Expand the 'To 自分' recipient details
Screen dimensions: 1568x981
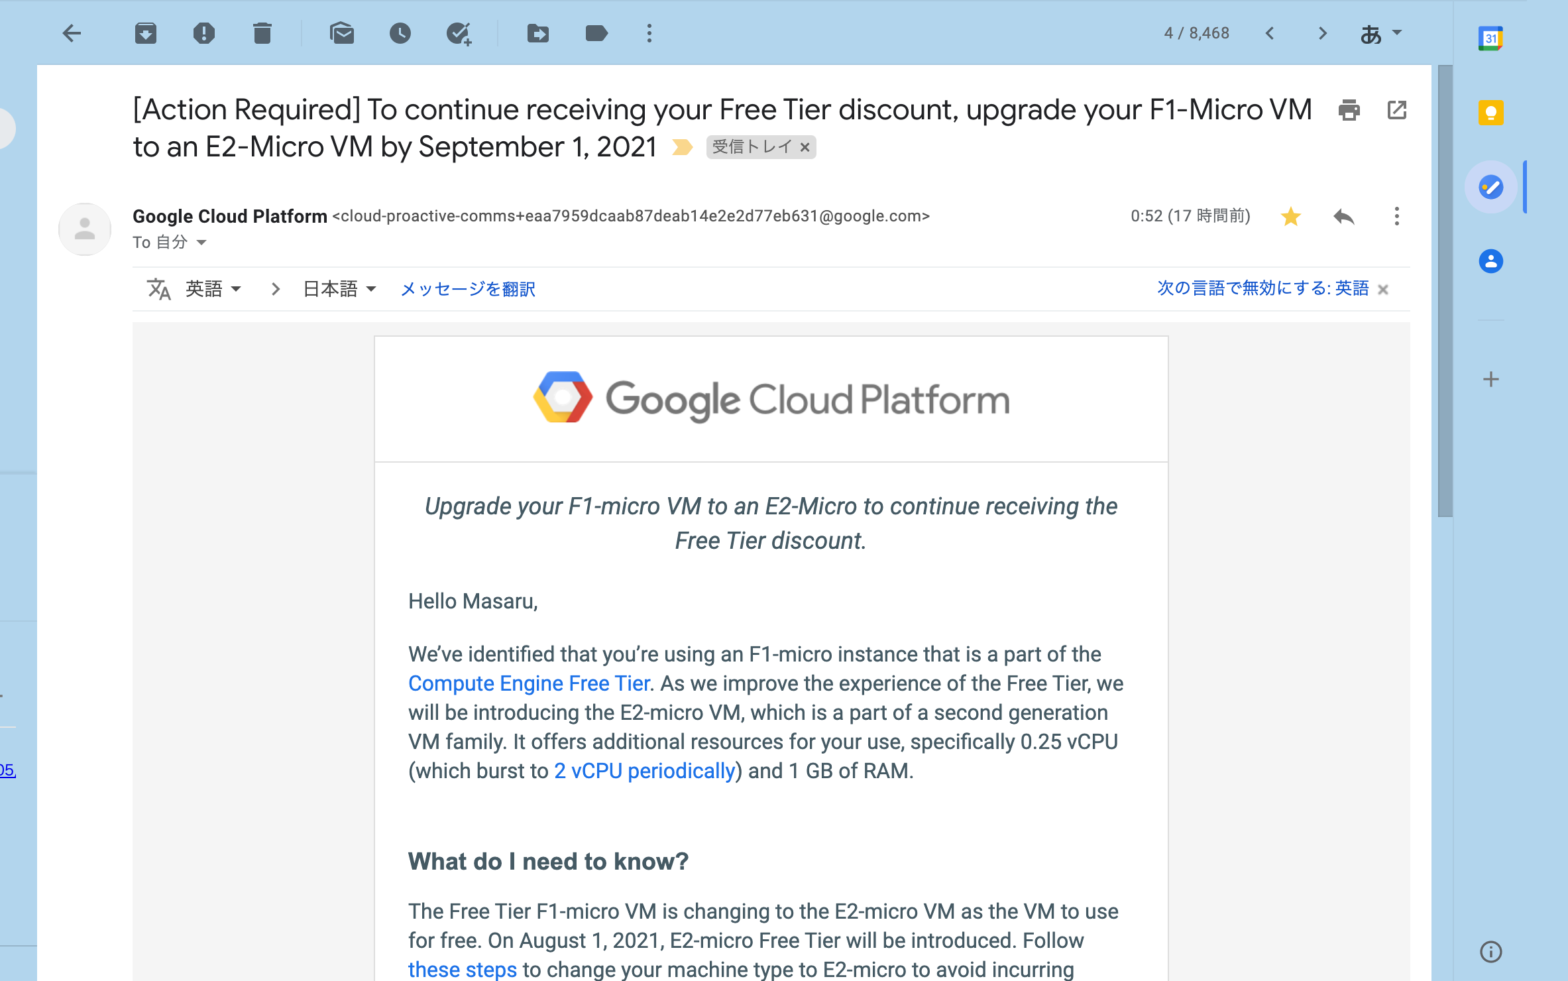(201, 243)
